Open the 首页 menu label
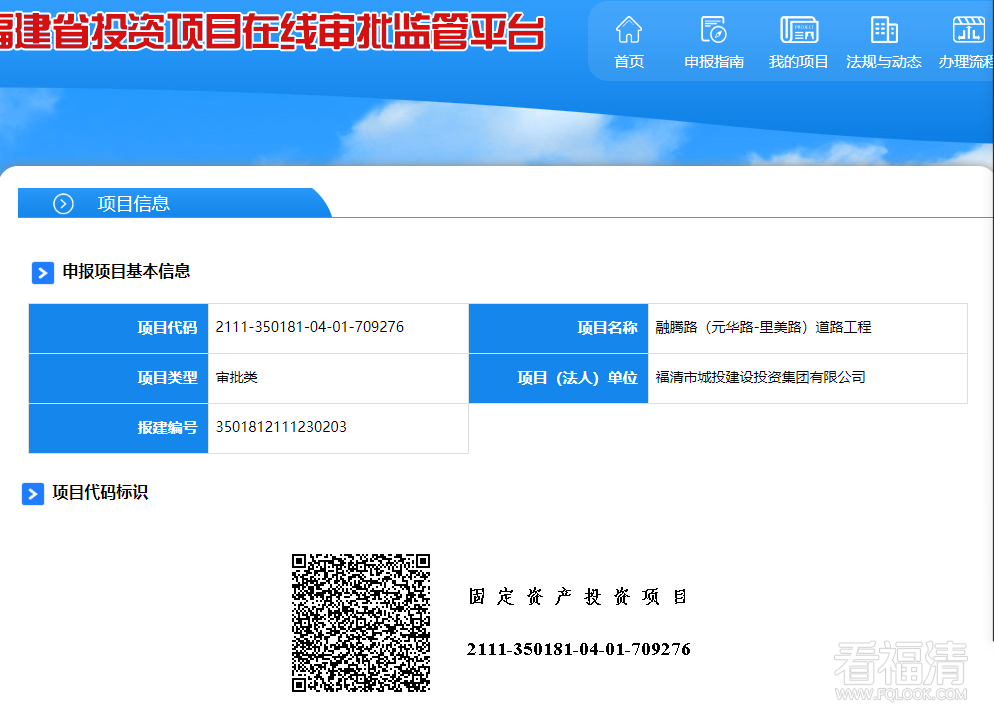This screenshot has height=721, width=994. click(629, 62)
